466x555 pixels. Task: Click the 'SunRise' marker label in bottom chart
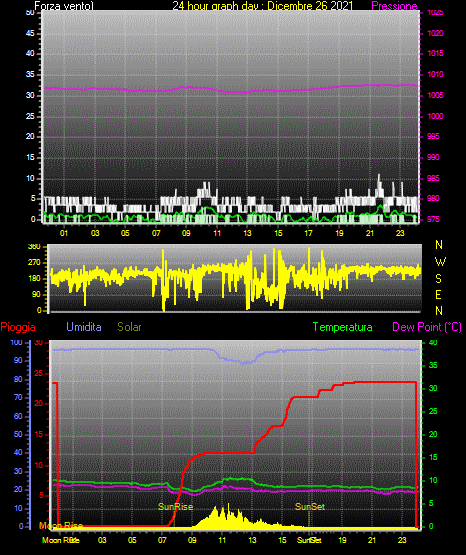tap(176, 507)
